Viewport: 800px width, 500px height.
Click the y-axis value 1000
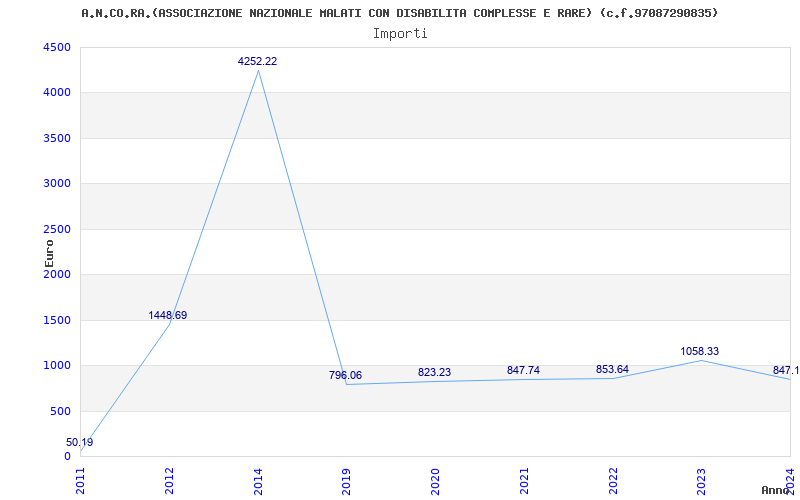point(57,366)
